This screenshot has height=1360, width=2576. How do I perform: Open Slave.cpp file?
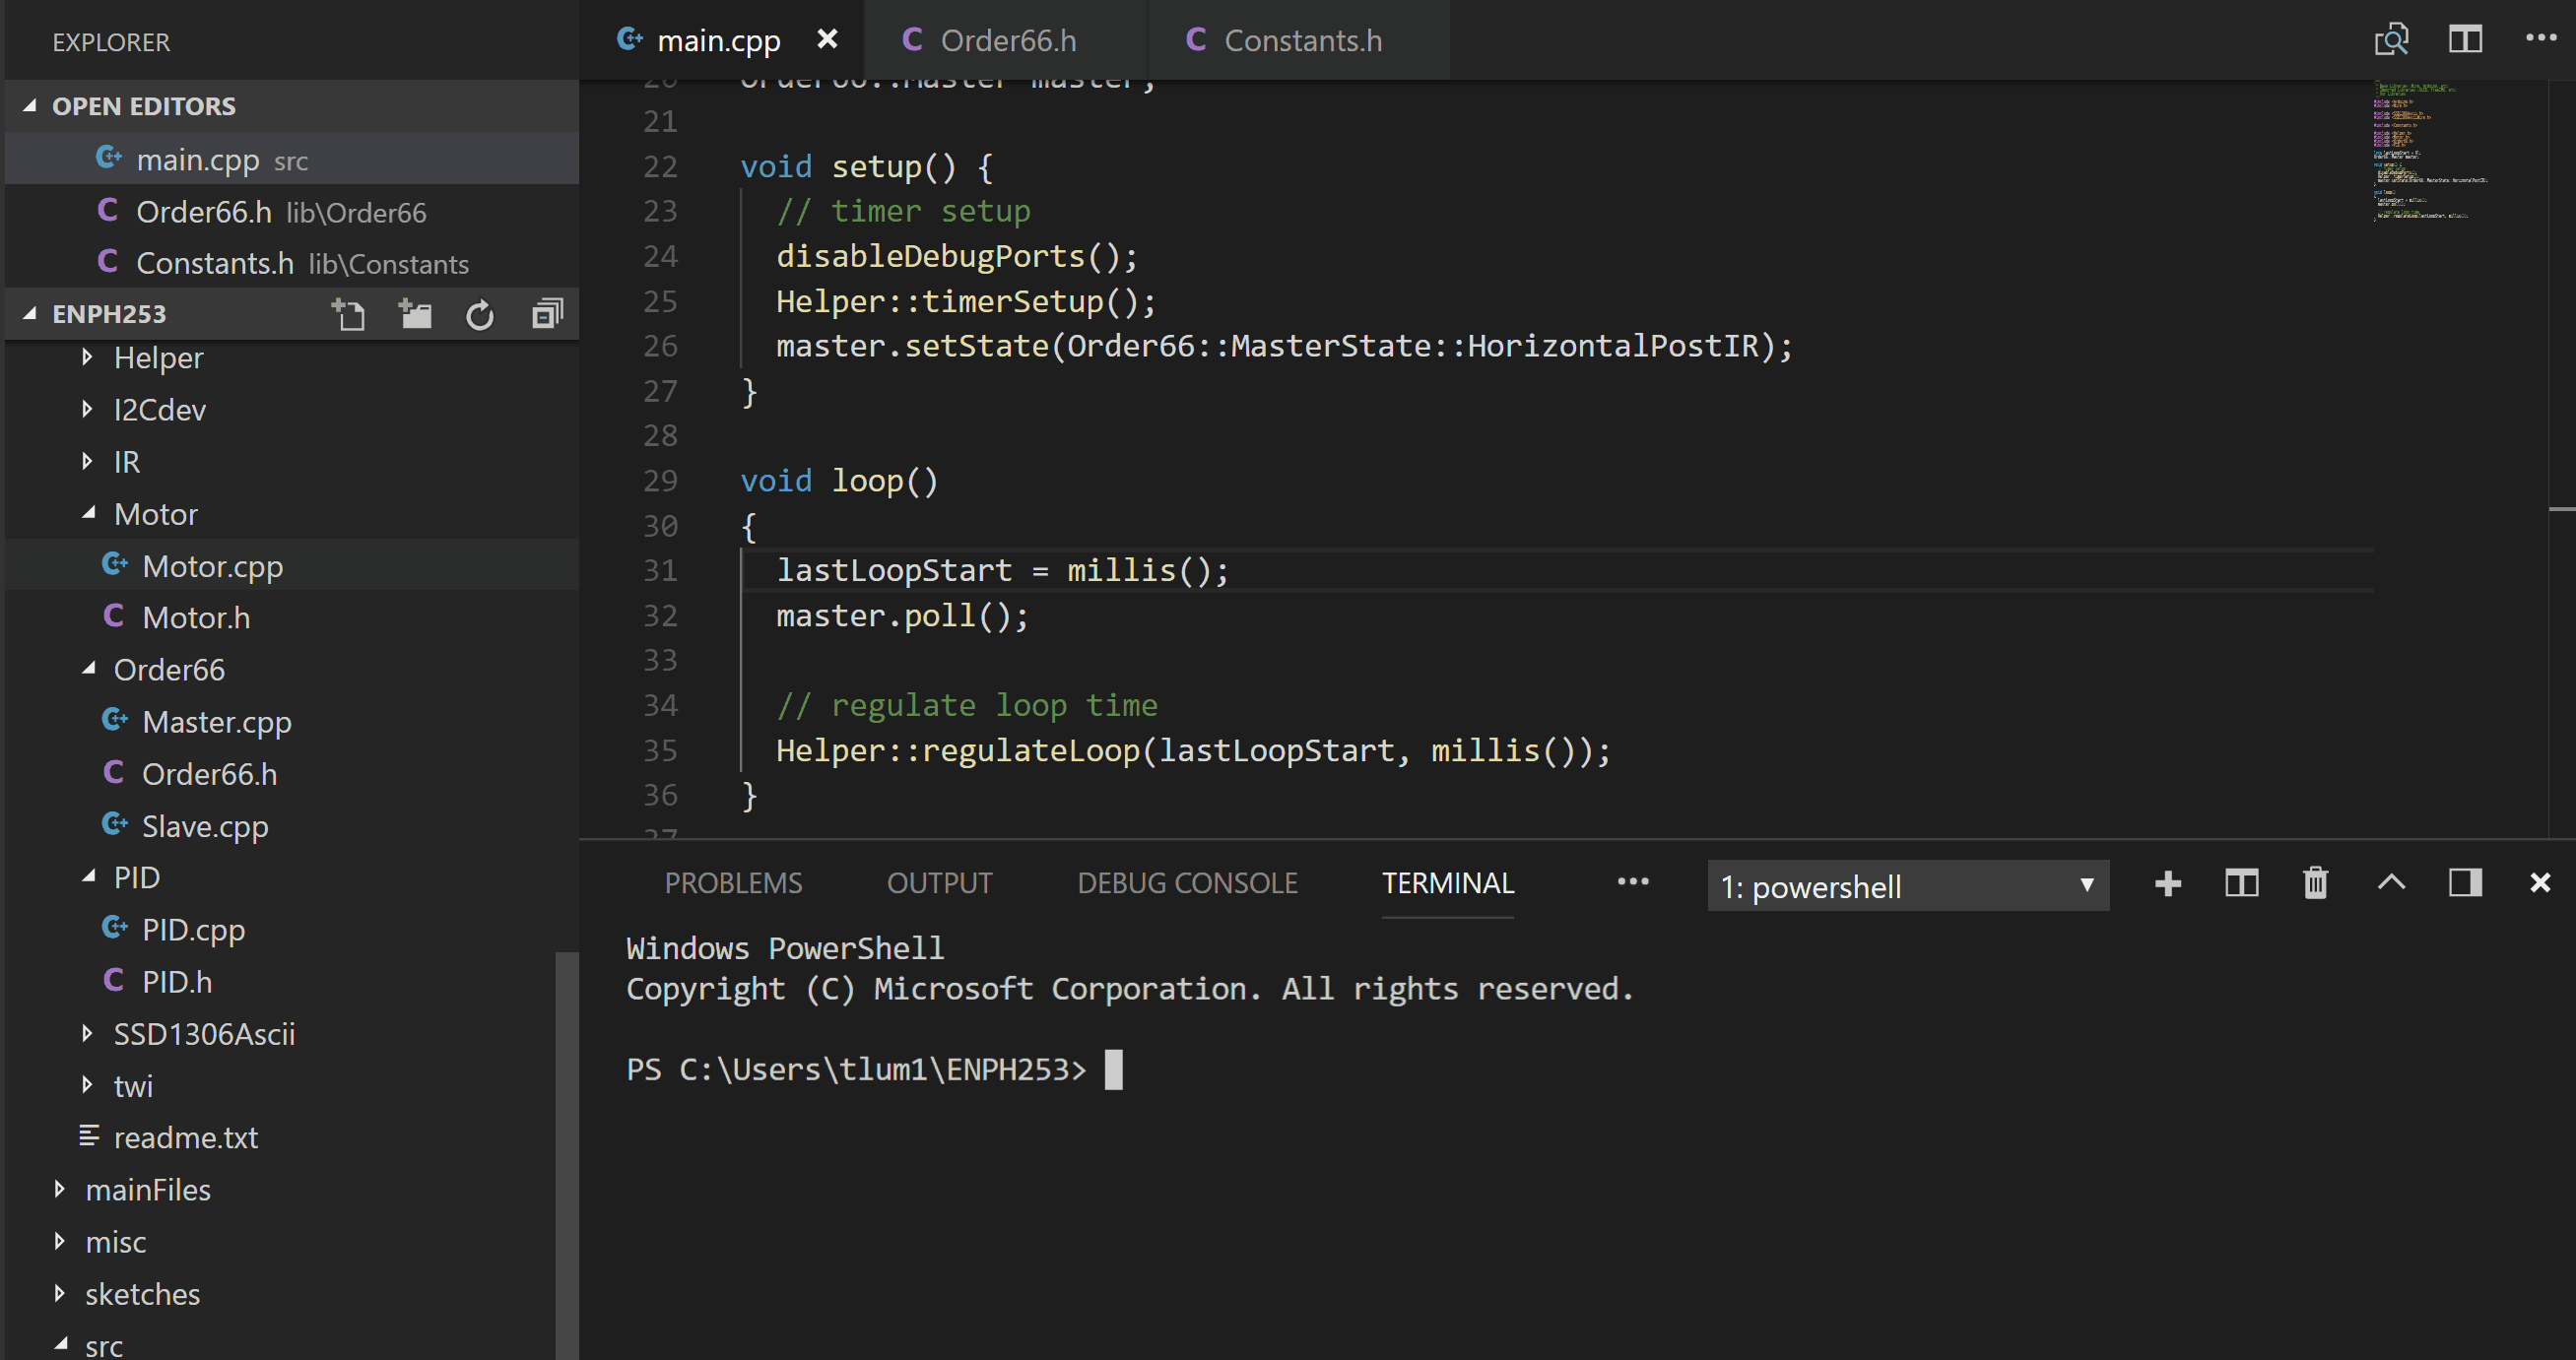(292, 826)
